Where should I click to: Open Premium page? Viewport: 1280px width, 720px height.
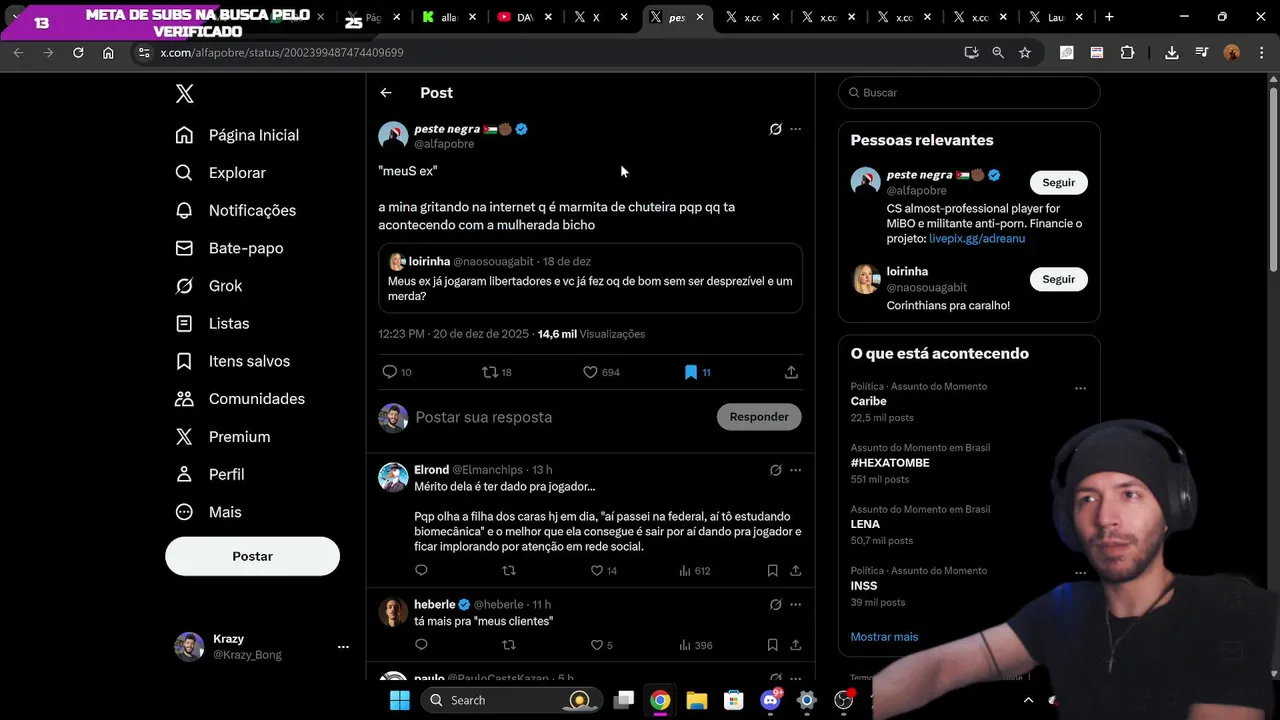click(x=223, y=437)
